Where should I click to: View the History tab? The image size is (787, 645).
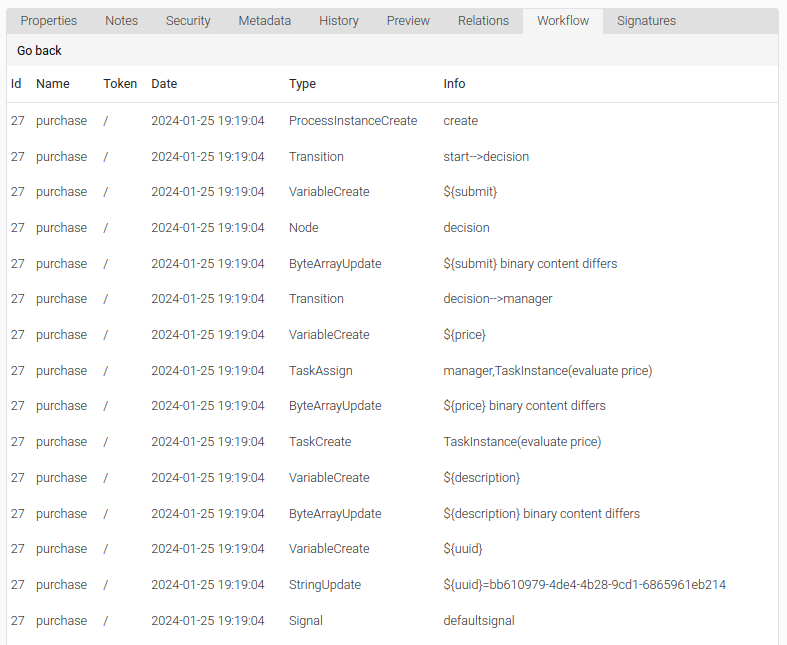pyautogui.click(x=339, y=21)
